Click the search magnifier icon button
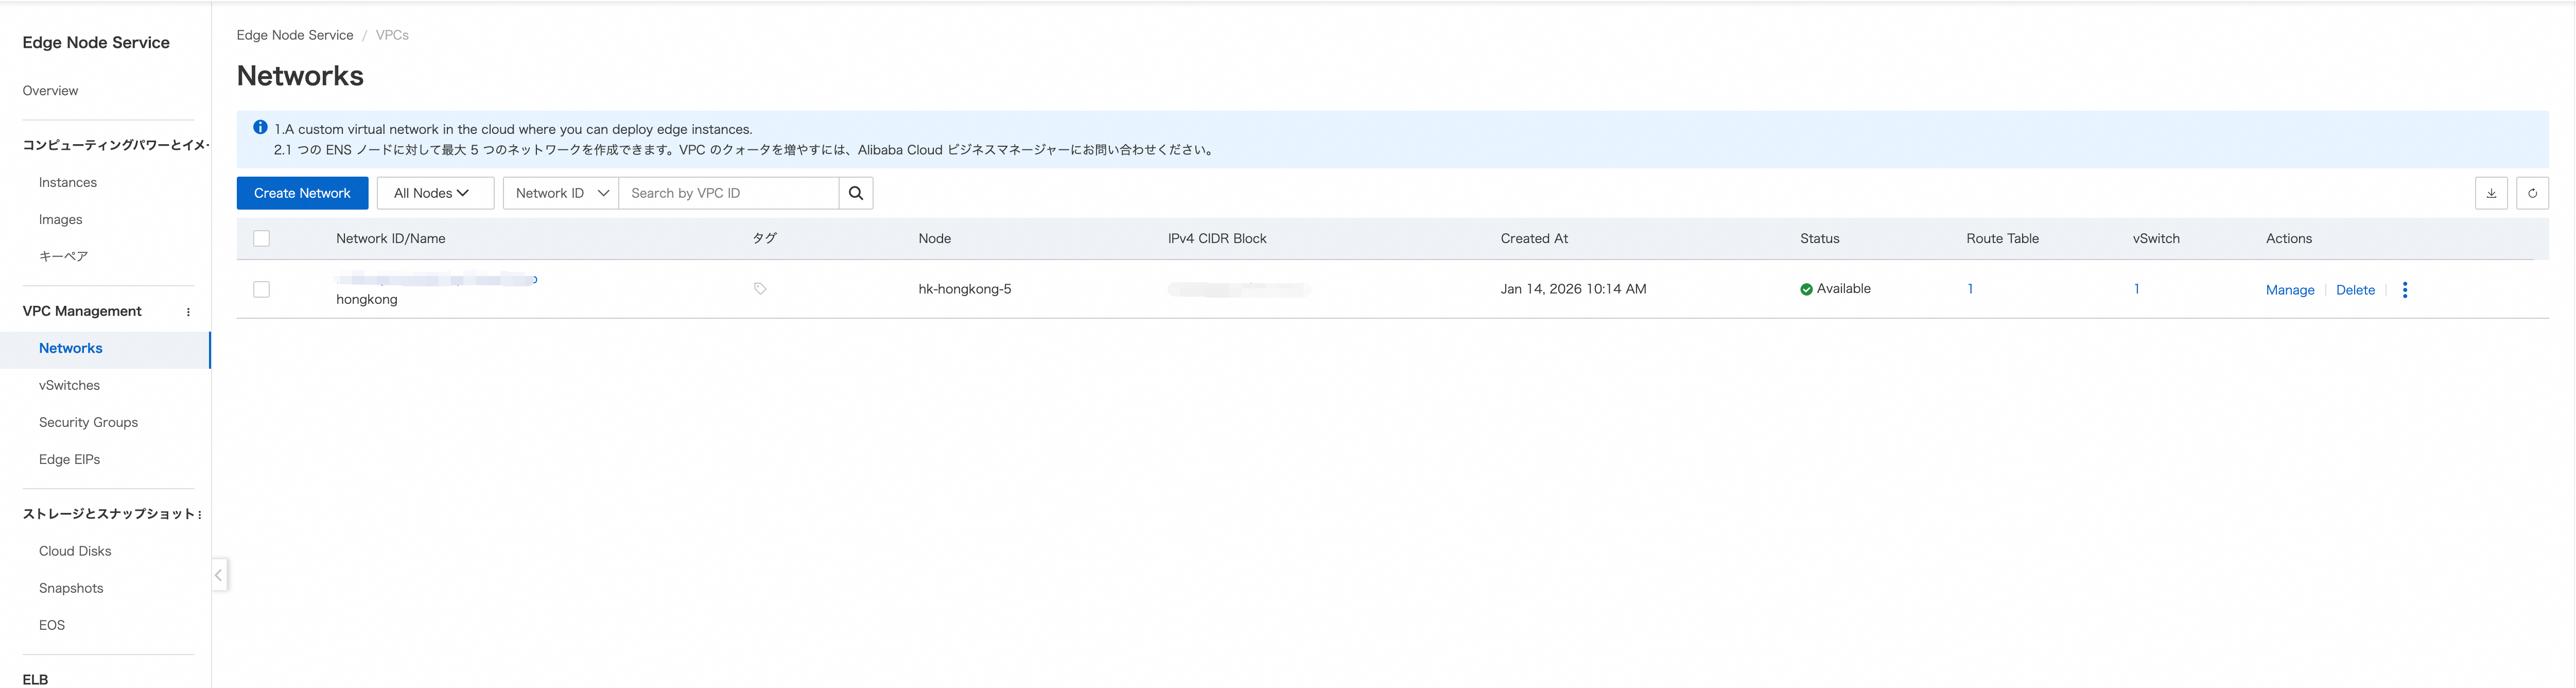The width and height of the screenshot is (2576, 688). coord(855,193)
